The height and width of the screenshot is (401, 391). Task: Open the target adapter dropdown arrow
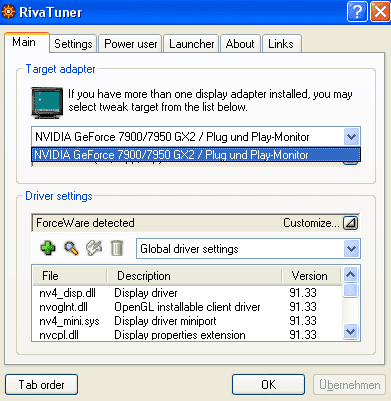[x=351, y=137]
